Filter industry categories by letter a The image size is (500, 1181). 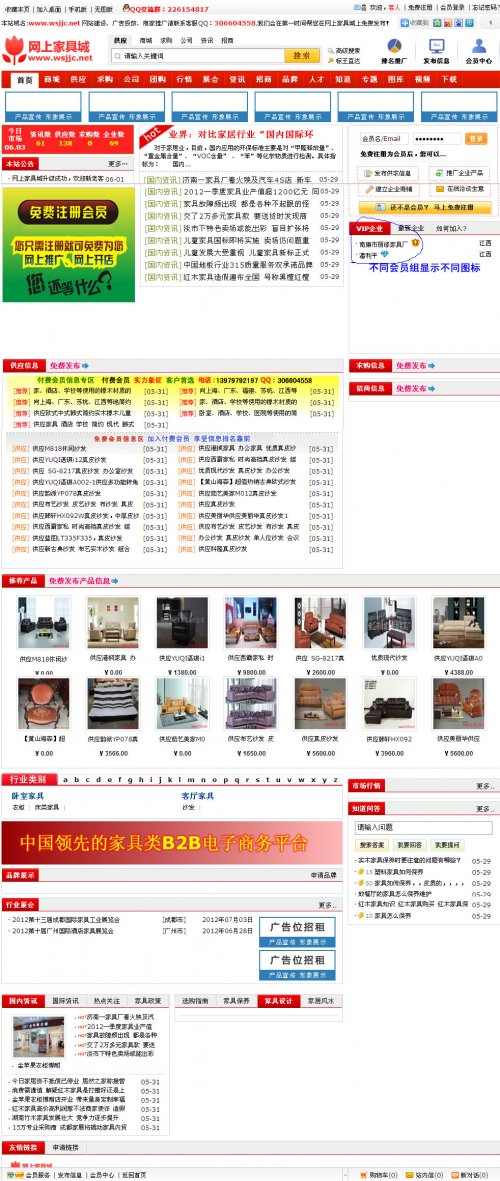[66, 780]
